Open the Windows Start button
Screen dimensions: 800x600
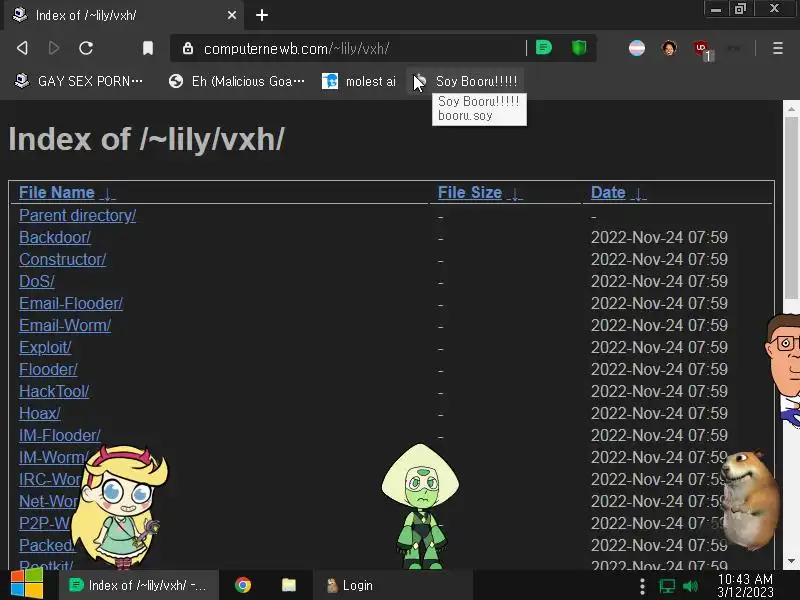point(27,585)
